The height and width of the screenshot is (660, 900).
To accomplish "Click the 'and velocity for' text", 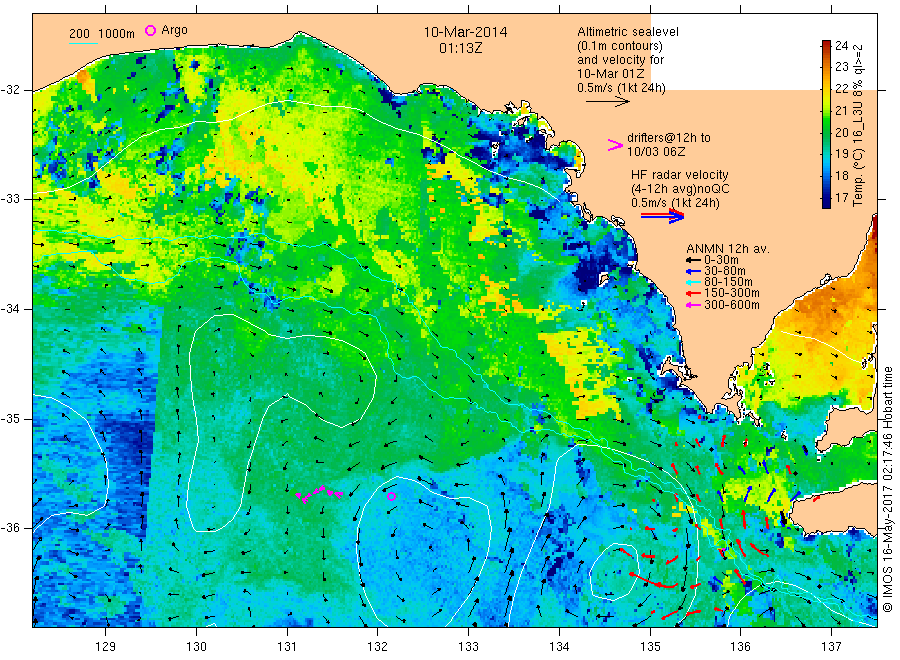I will 620,60.
